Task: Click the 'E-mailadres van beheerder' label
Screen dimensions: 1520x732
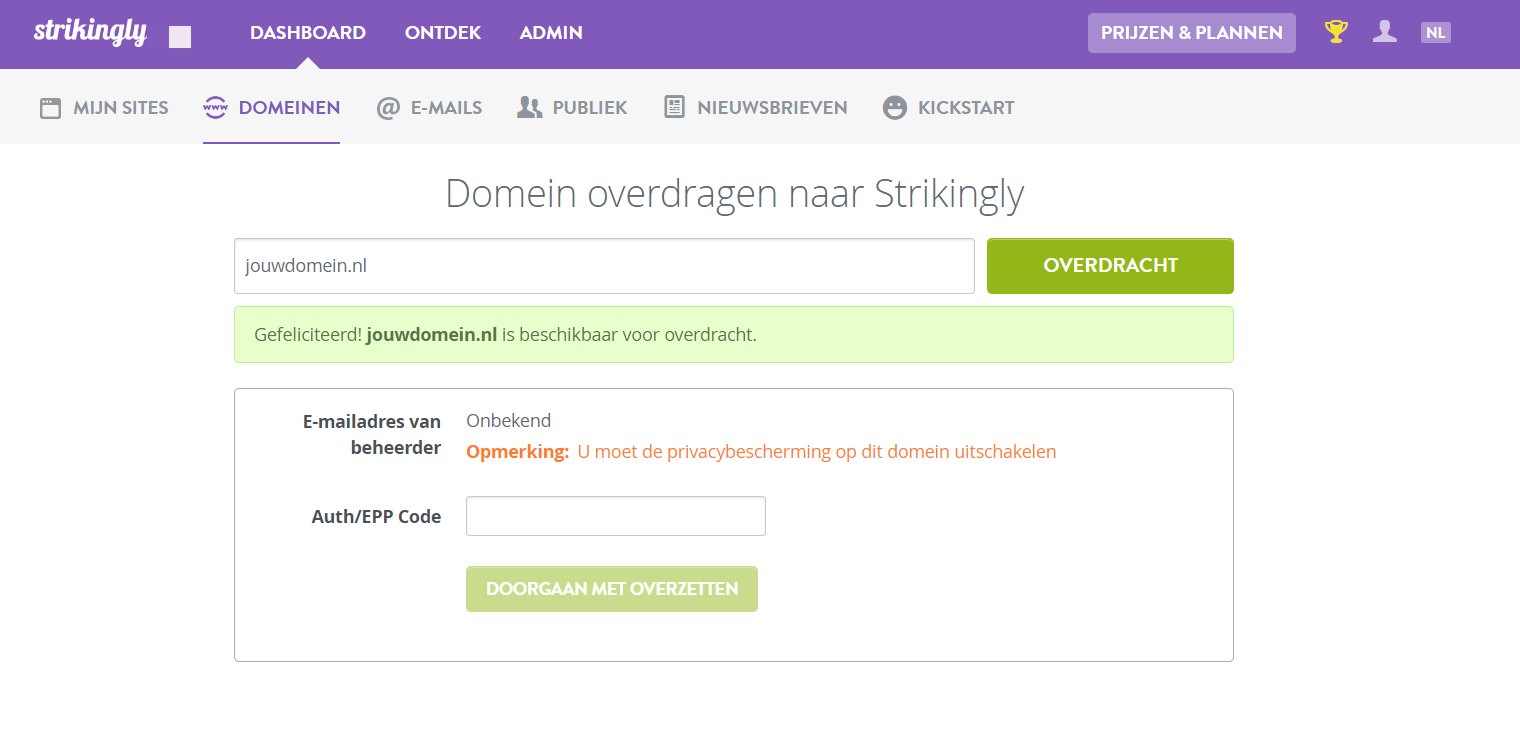Action: (372, 435)
